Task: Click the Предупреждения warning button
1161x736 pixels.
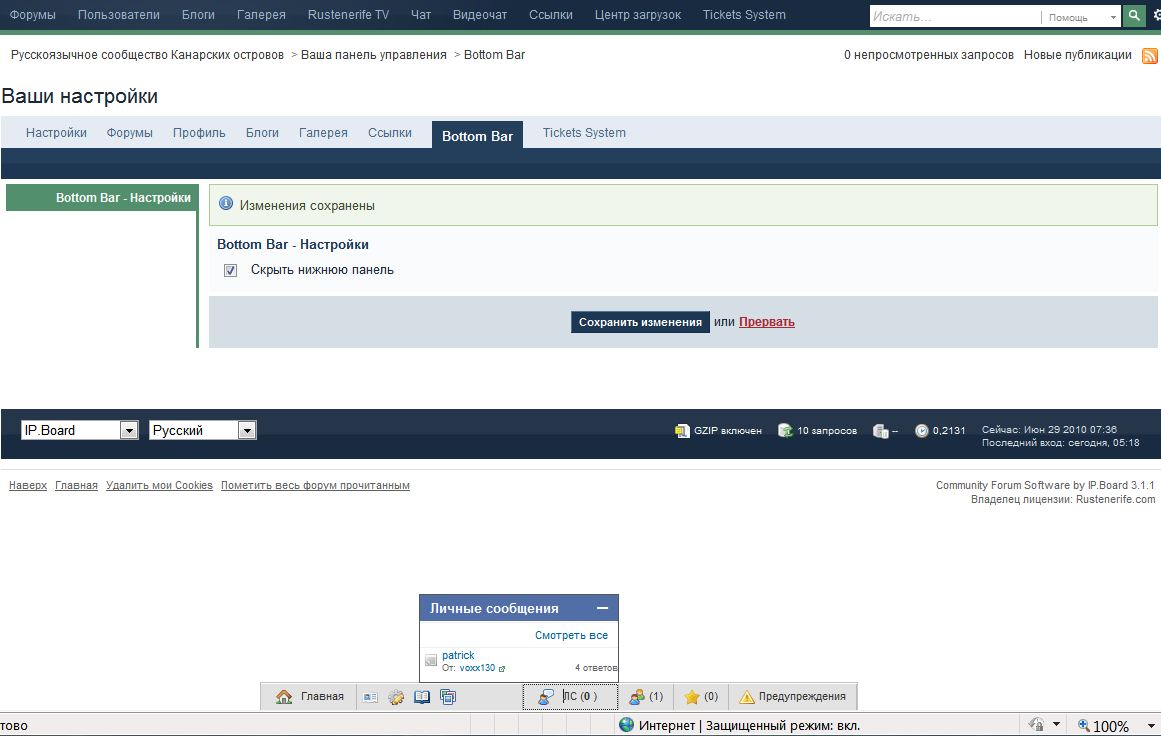Action: (x=792, y=697)
